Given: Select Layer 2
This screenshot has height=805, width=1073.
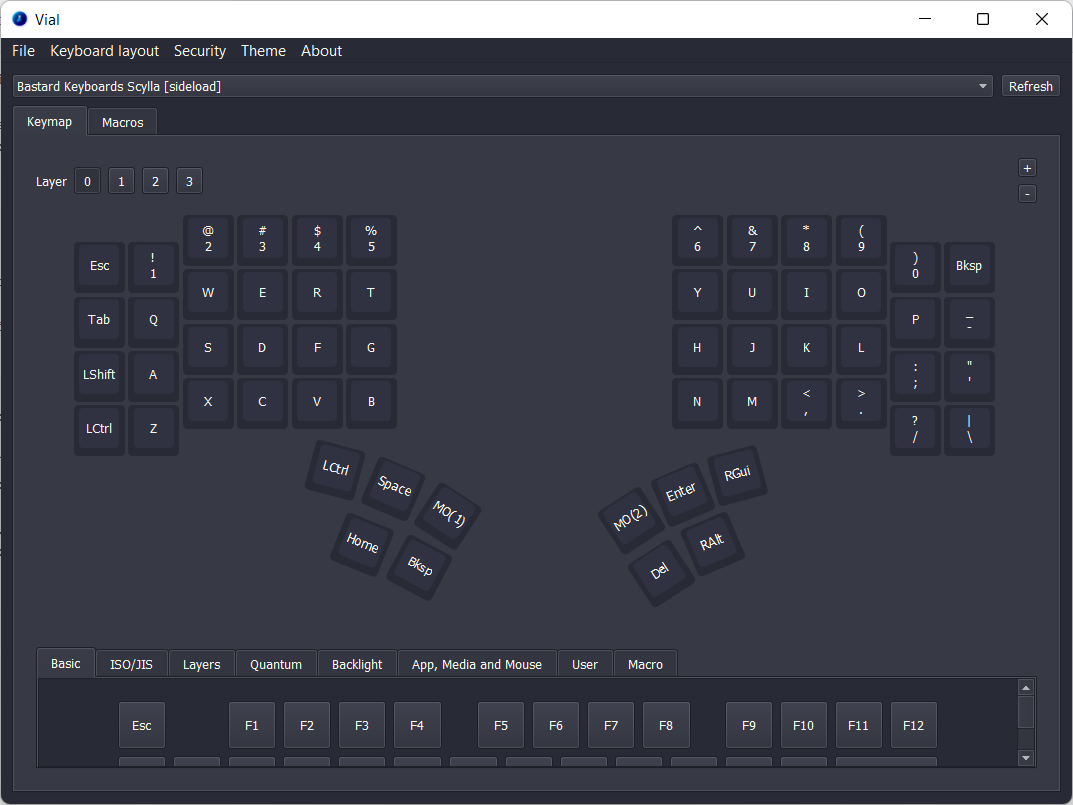Looking at the screenshot, I should [x=155, y=181].
